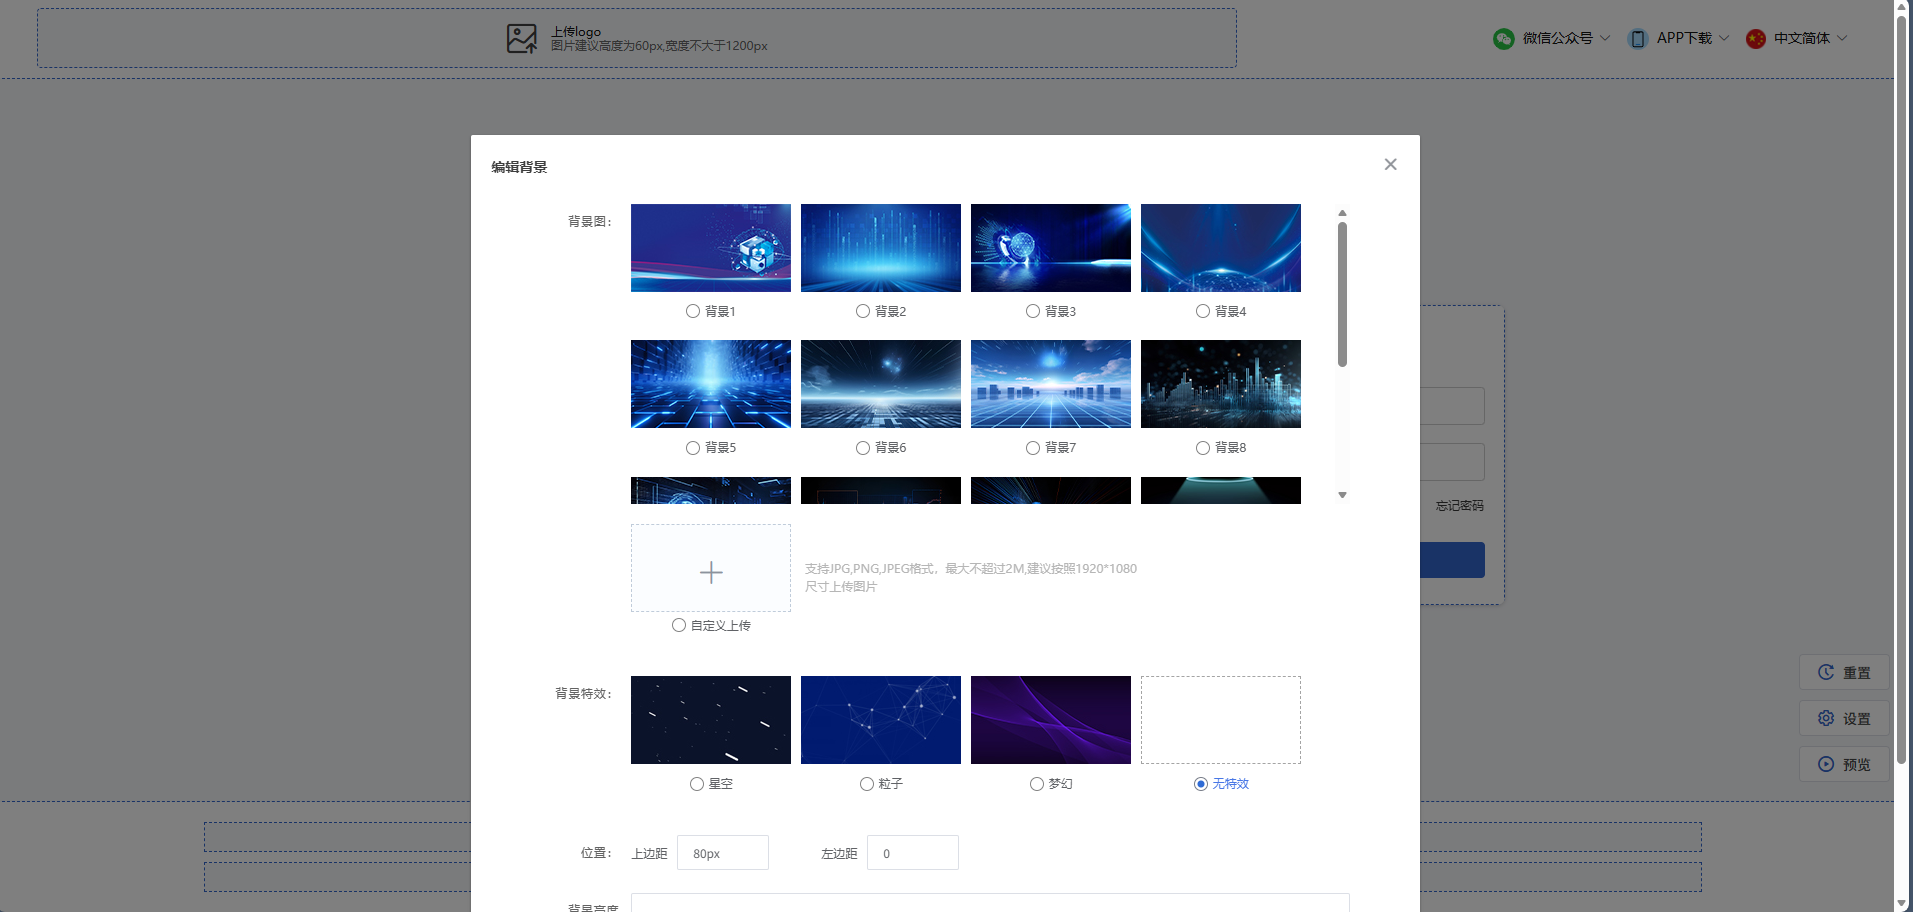Select the 背景2 radio button

[x=863, y=311]
